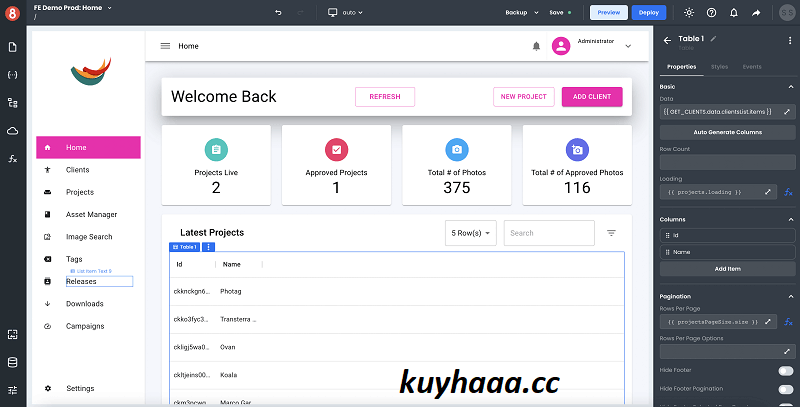Rename Table1 with the pencil icon
This screenshot has width=800, height=407.
(x=713, y=39)
